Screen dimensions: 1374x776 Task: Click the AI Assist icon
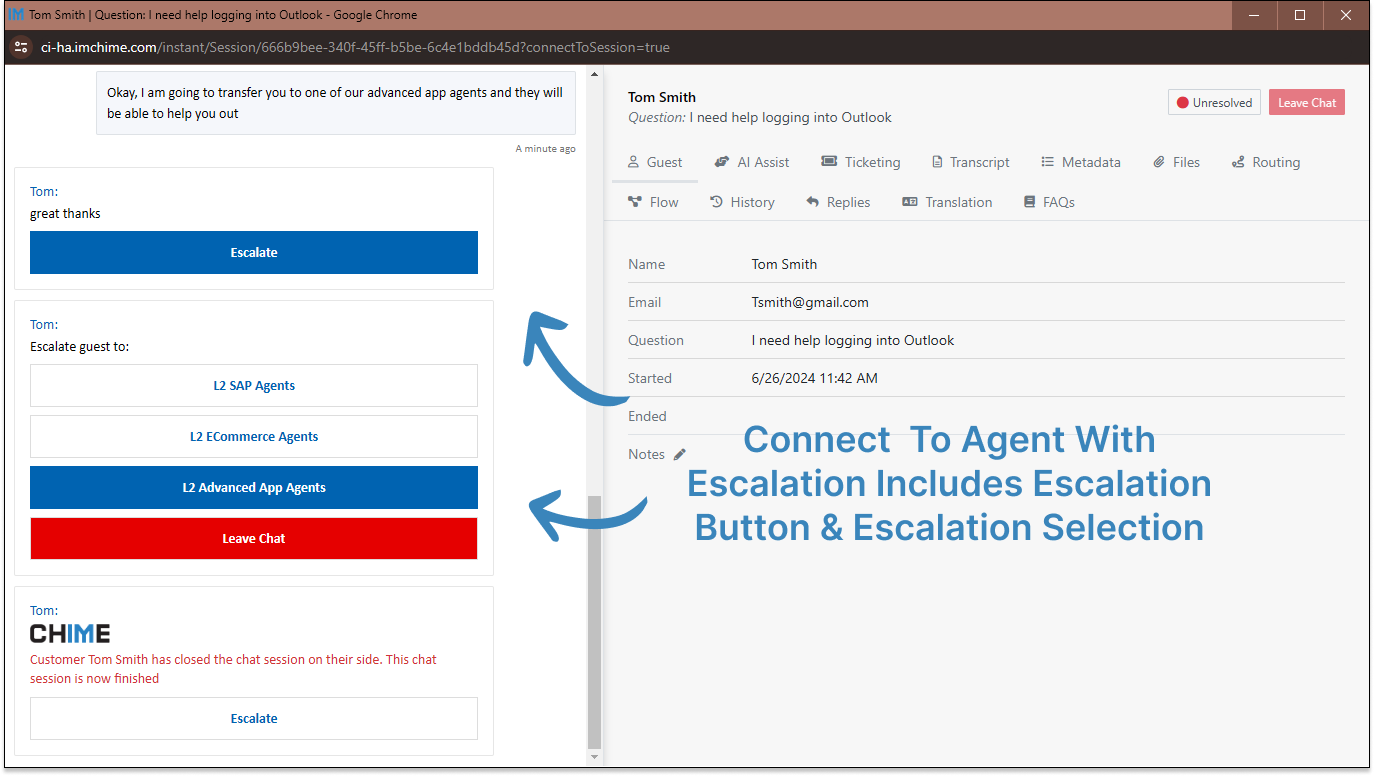[x=721, y=161]
